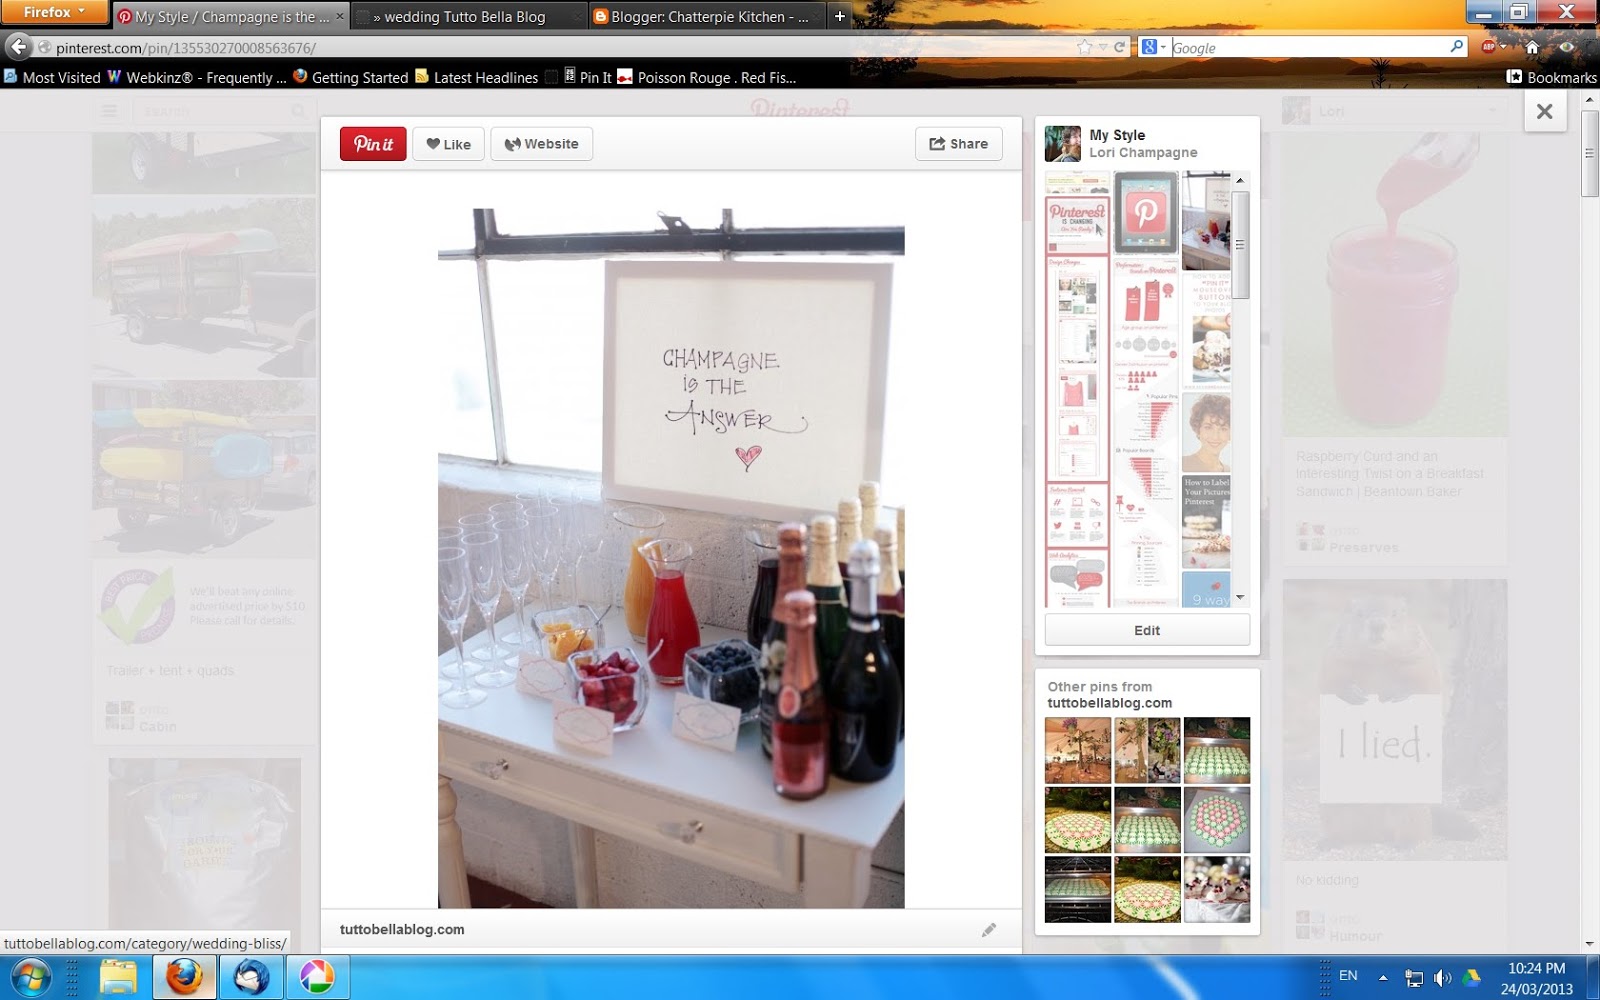Open the tuttobellablog.com source link
The height and width of the screenshot is (1000, 1600).
click(x=401, y=929)
